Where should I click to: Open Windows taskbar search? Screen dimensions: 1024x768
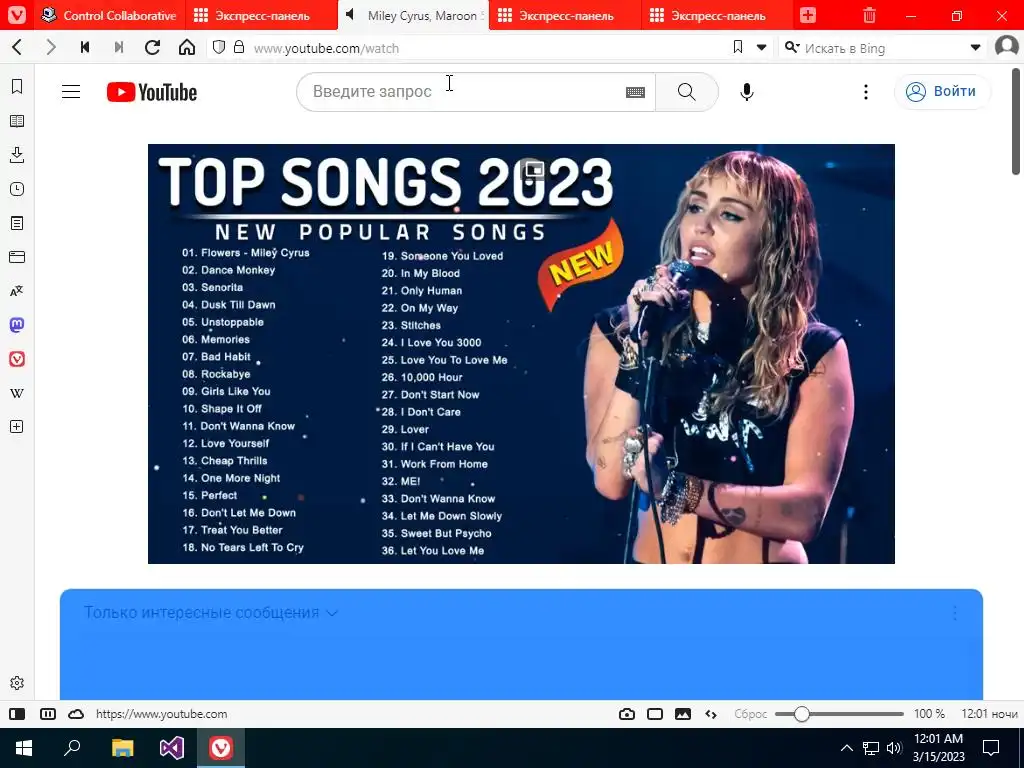(x=72, y=748)
